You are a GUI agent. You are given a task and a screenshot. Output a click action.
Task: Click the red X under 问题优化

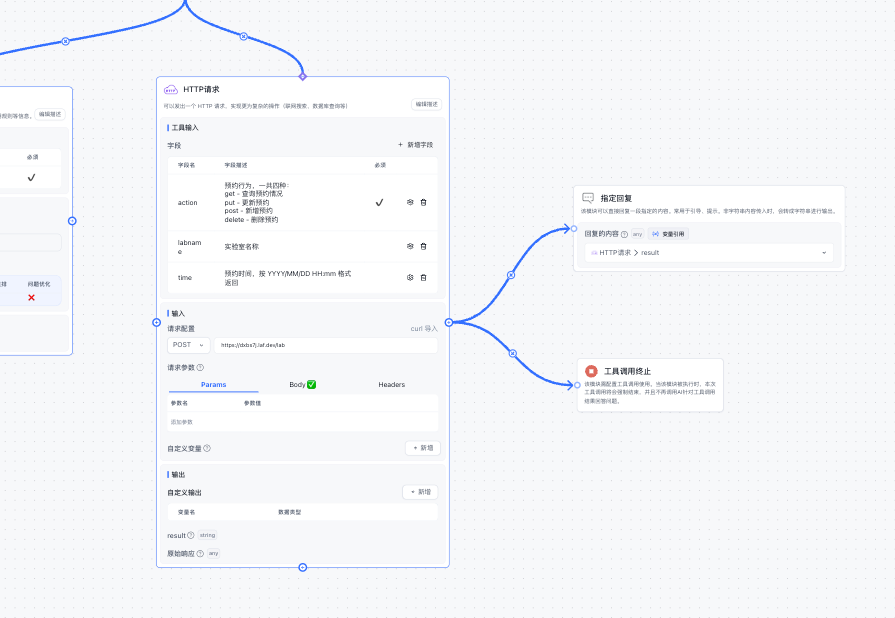click(x=31, y=297)
